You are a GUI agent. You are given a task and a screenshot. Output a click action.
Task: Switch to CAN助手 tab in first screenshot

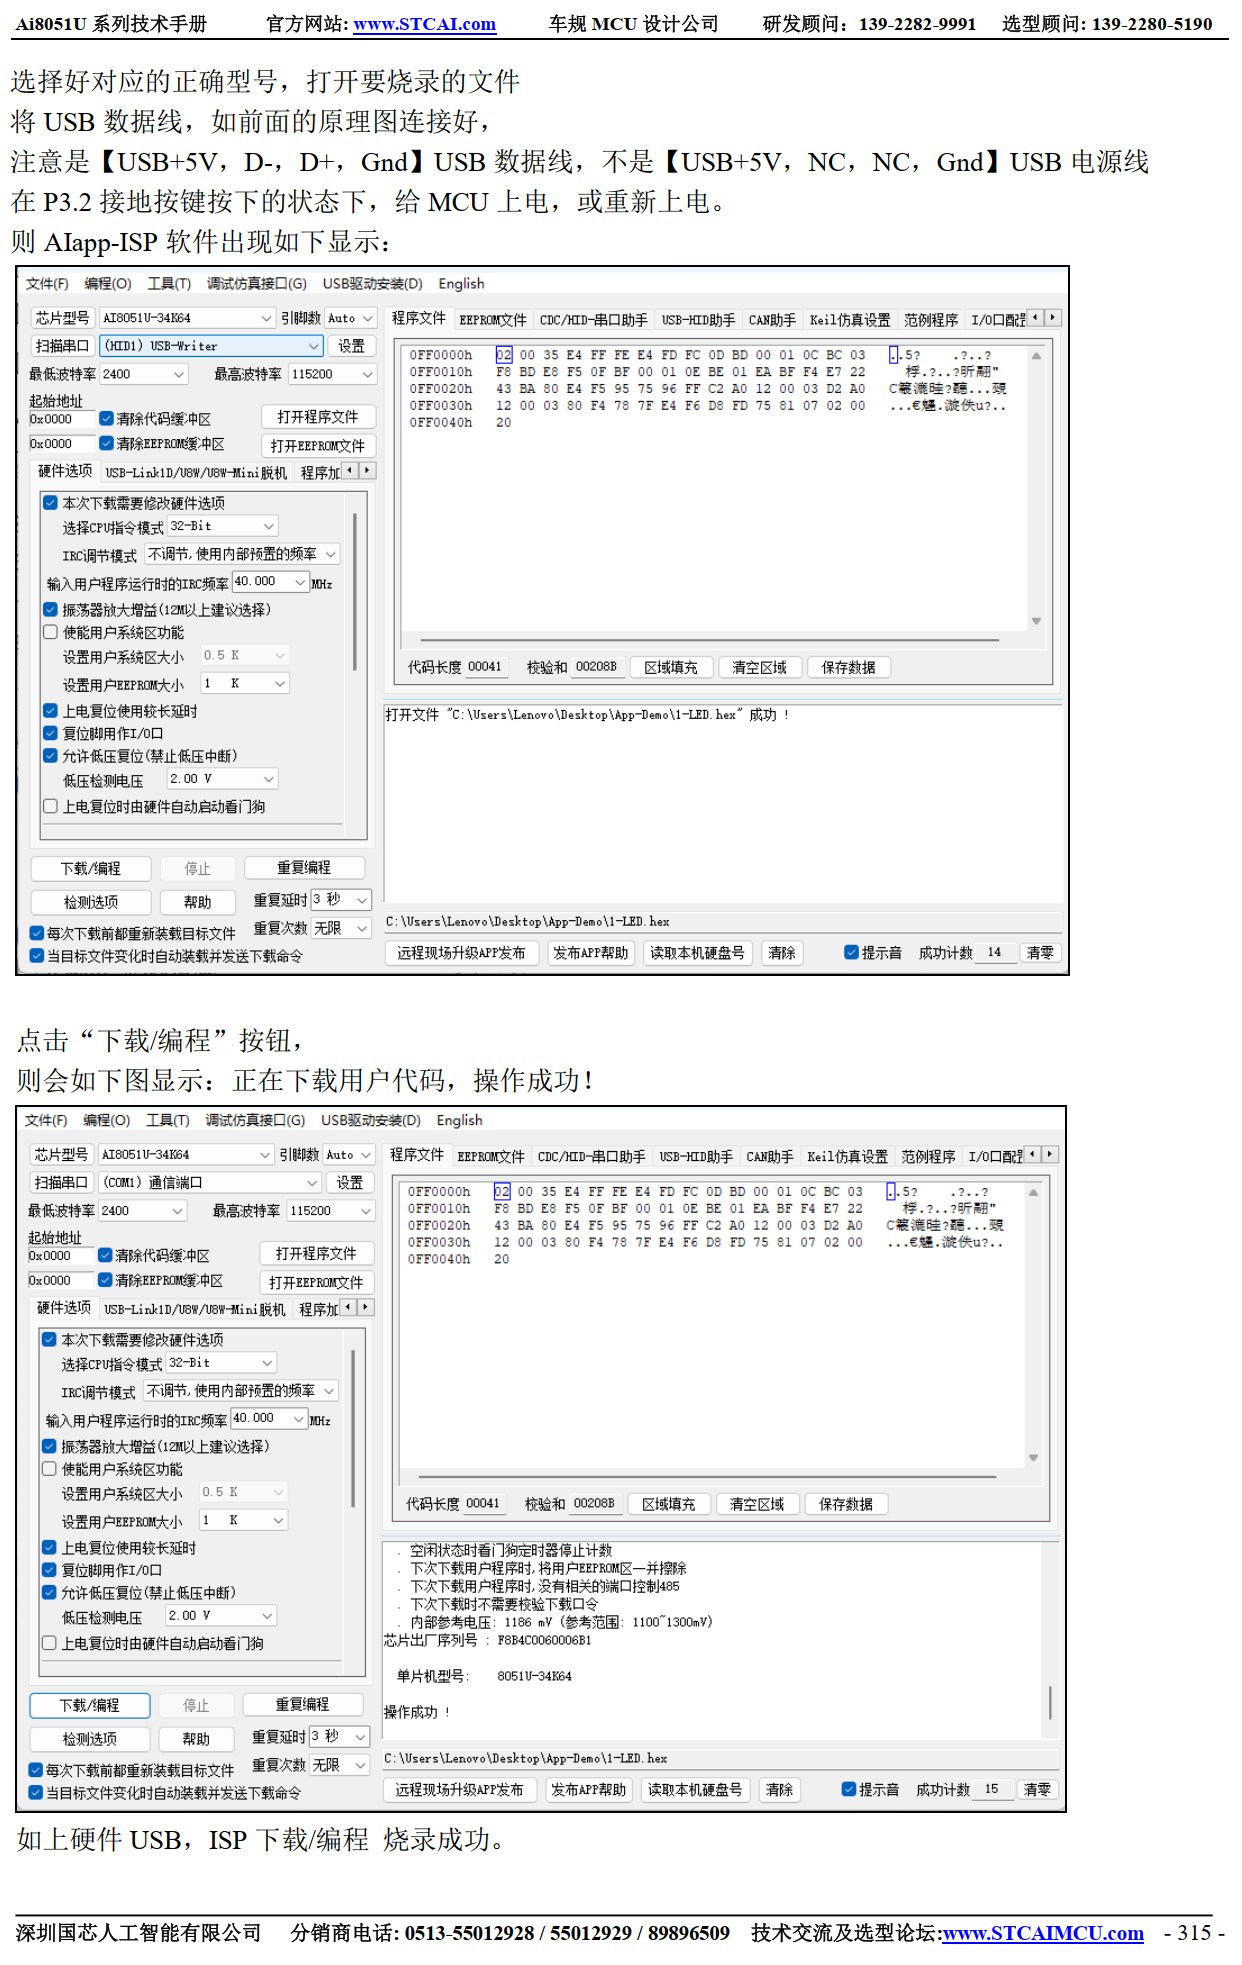773,320
